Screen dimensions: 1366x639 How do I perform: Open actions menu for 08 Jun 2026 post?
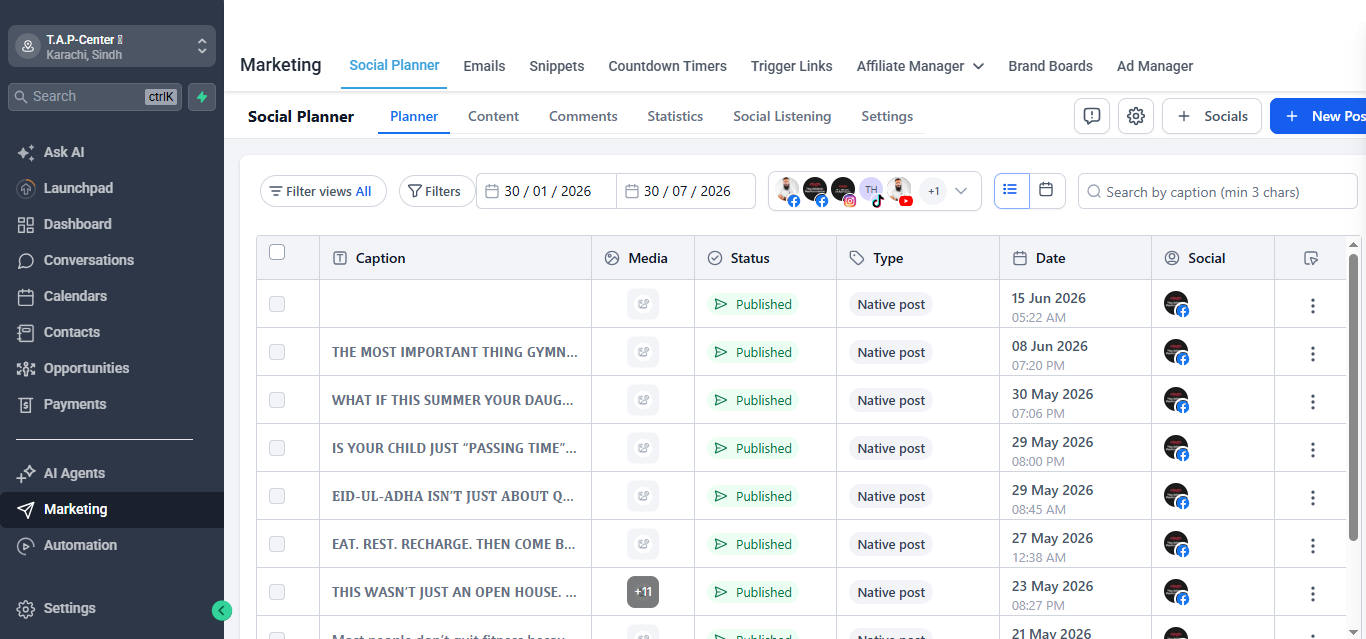(1312, 354)
